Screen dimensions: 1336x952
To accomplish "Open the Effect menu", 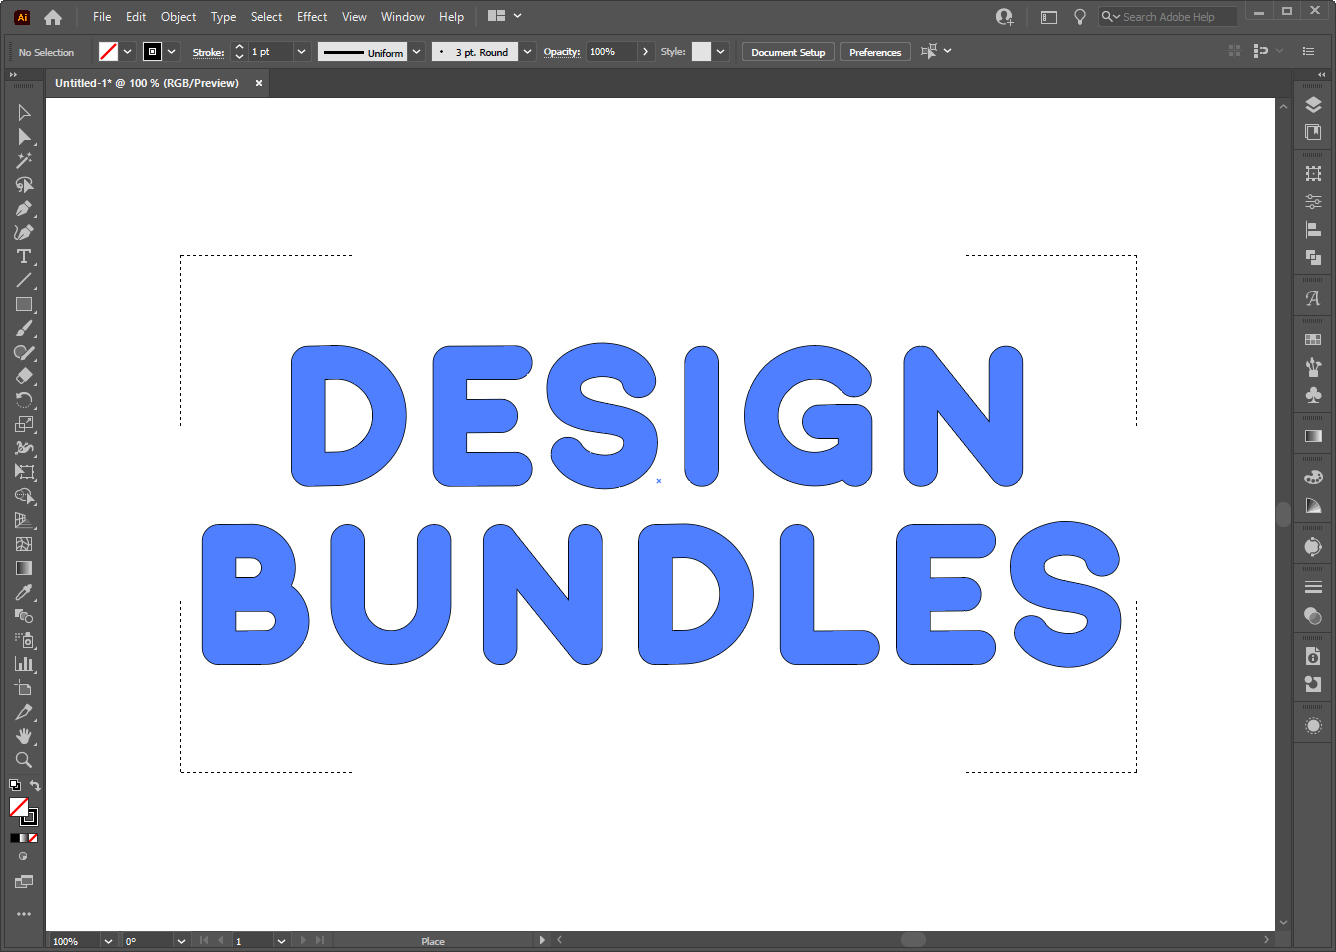I will [x=312, y=17].
